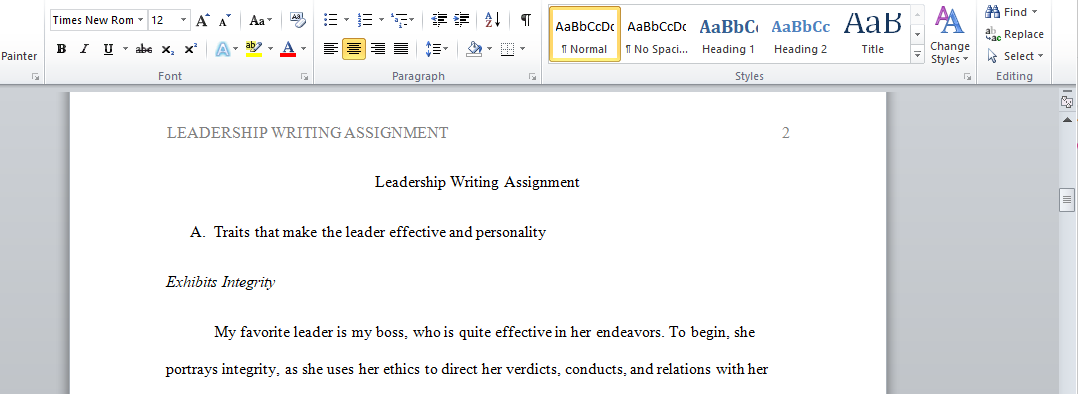Launch the Font dialog box
The height and width of the screenshot is (394, 1078).
[x=305, y=78]
